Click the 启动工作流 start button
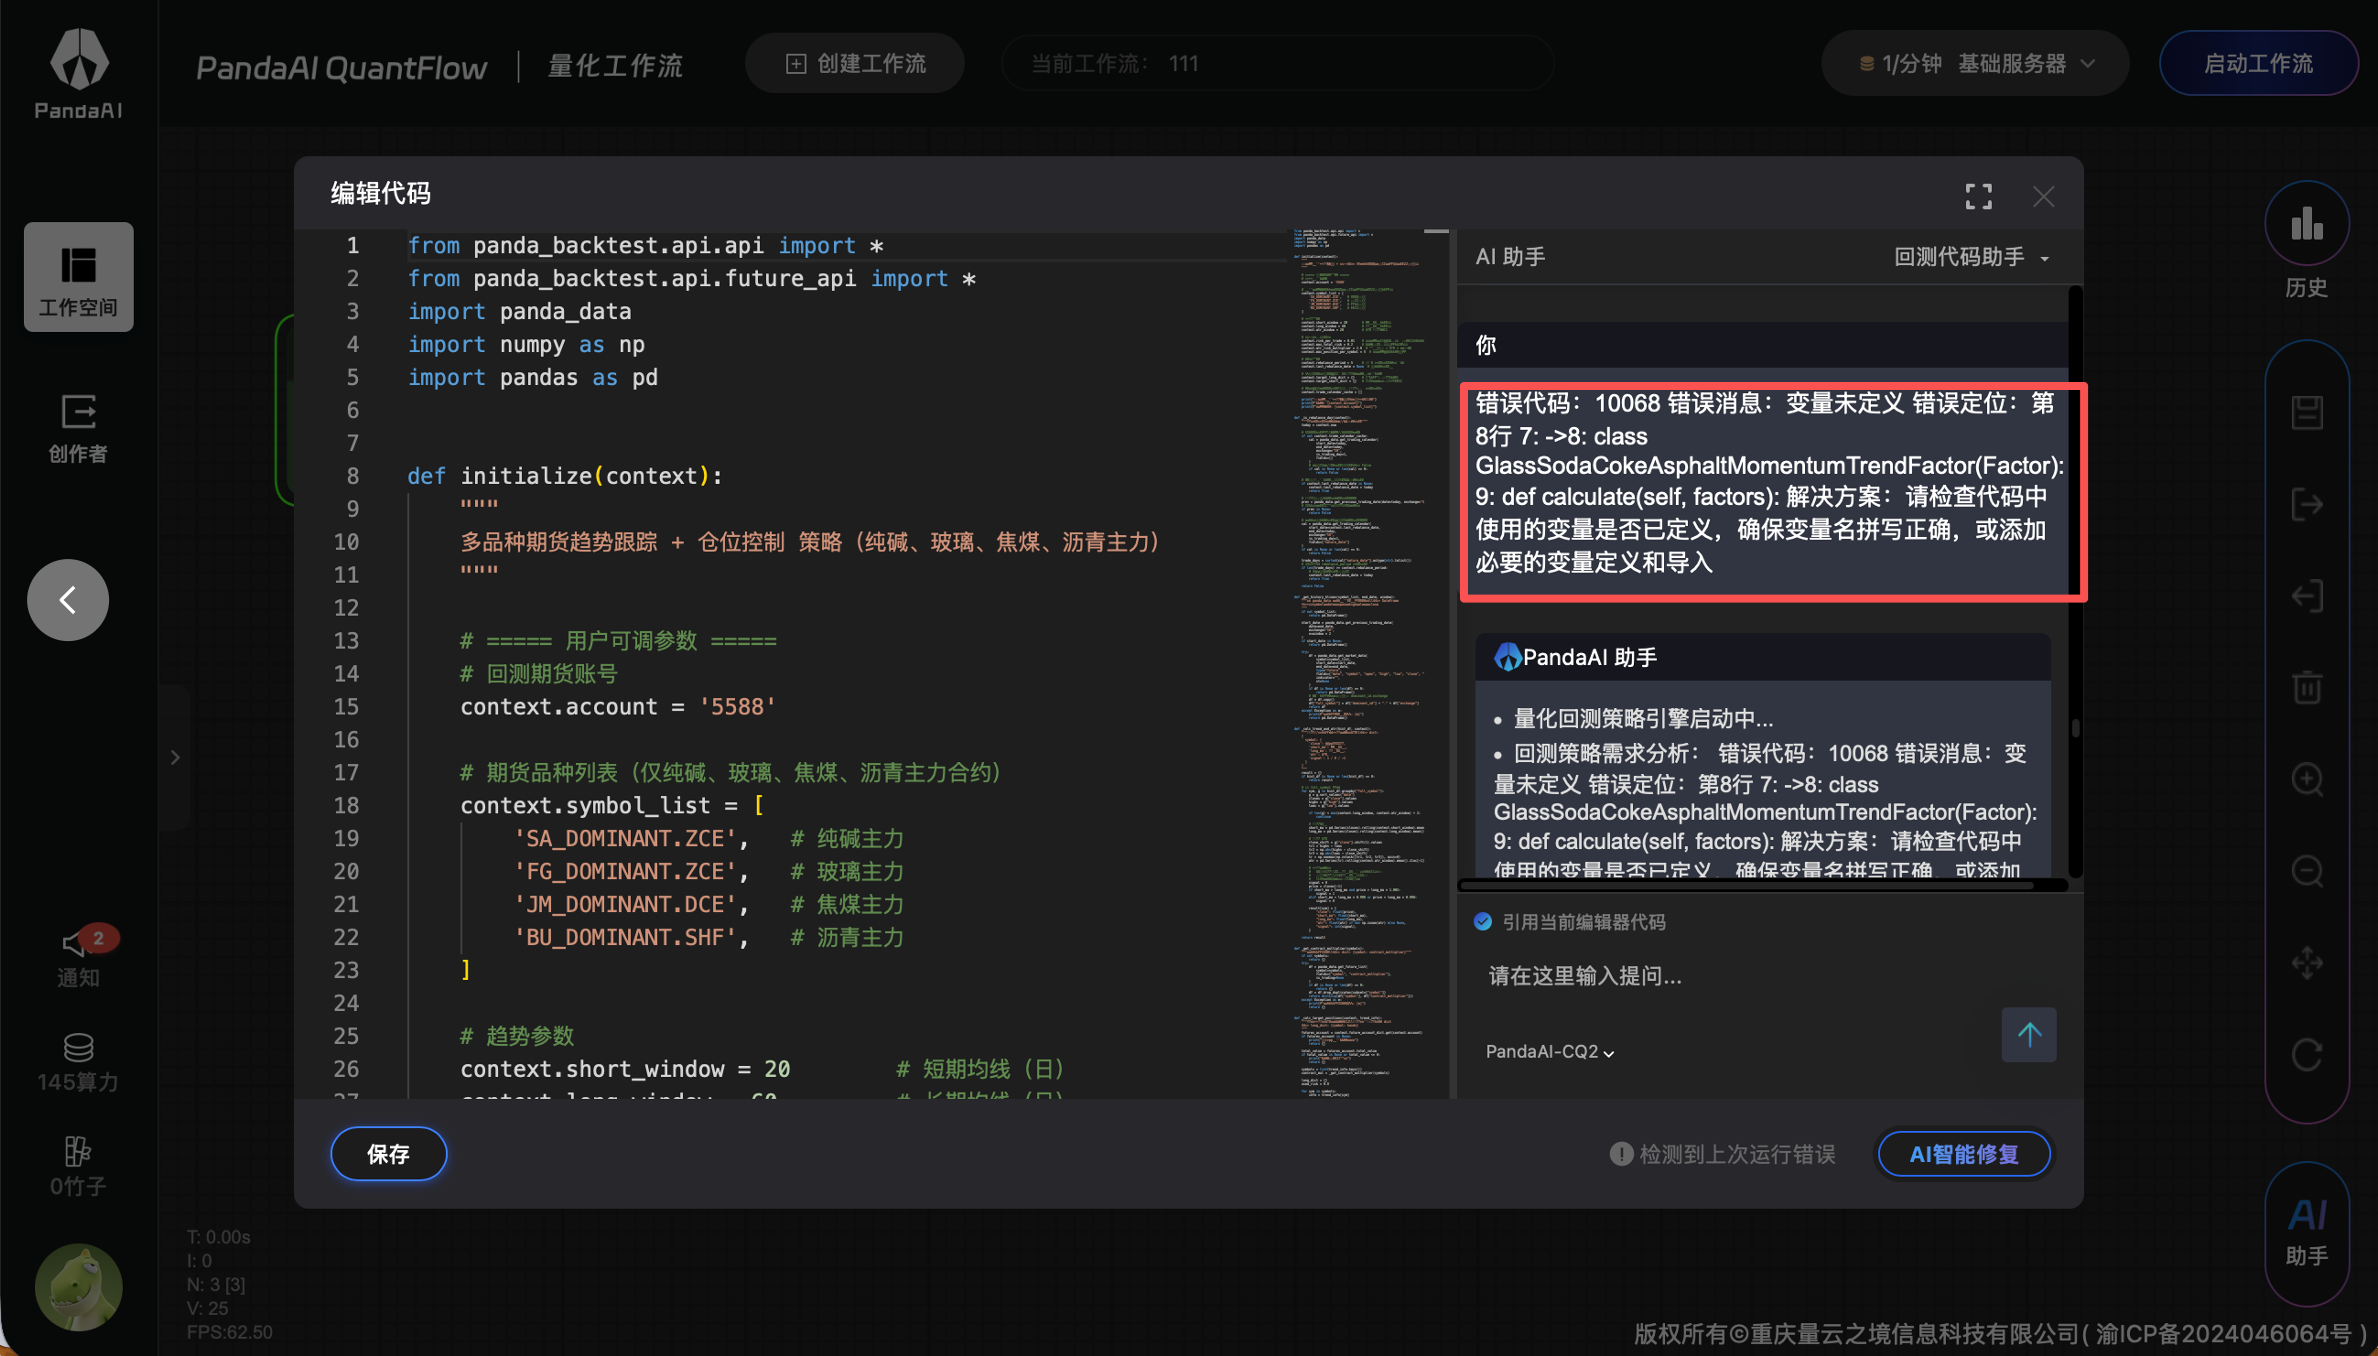Screen dimensions: 2378x1356 [2258, 64]
